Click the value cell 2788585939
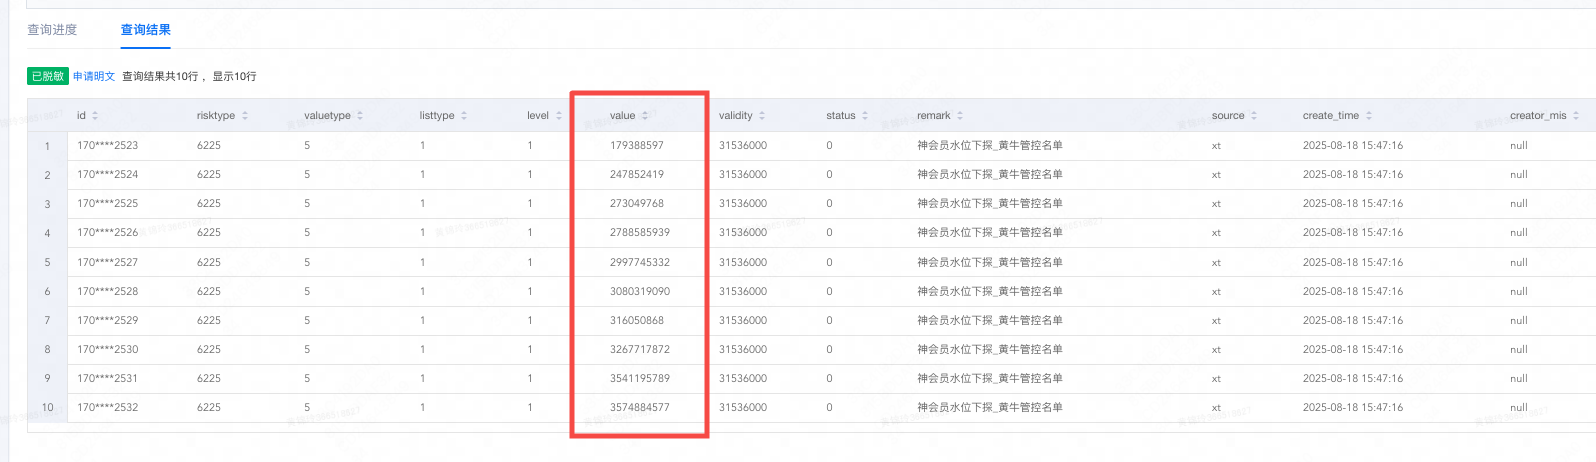The width and height of the screenshot is (1596, 462). tap(640, 232)
